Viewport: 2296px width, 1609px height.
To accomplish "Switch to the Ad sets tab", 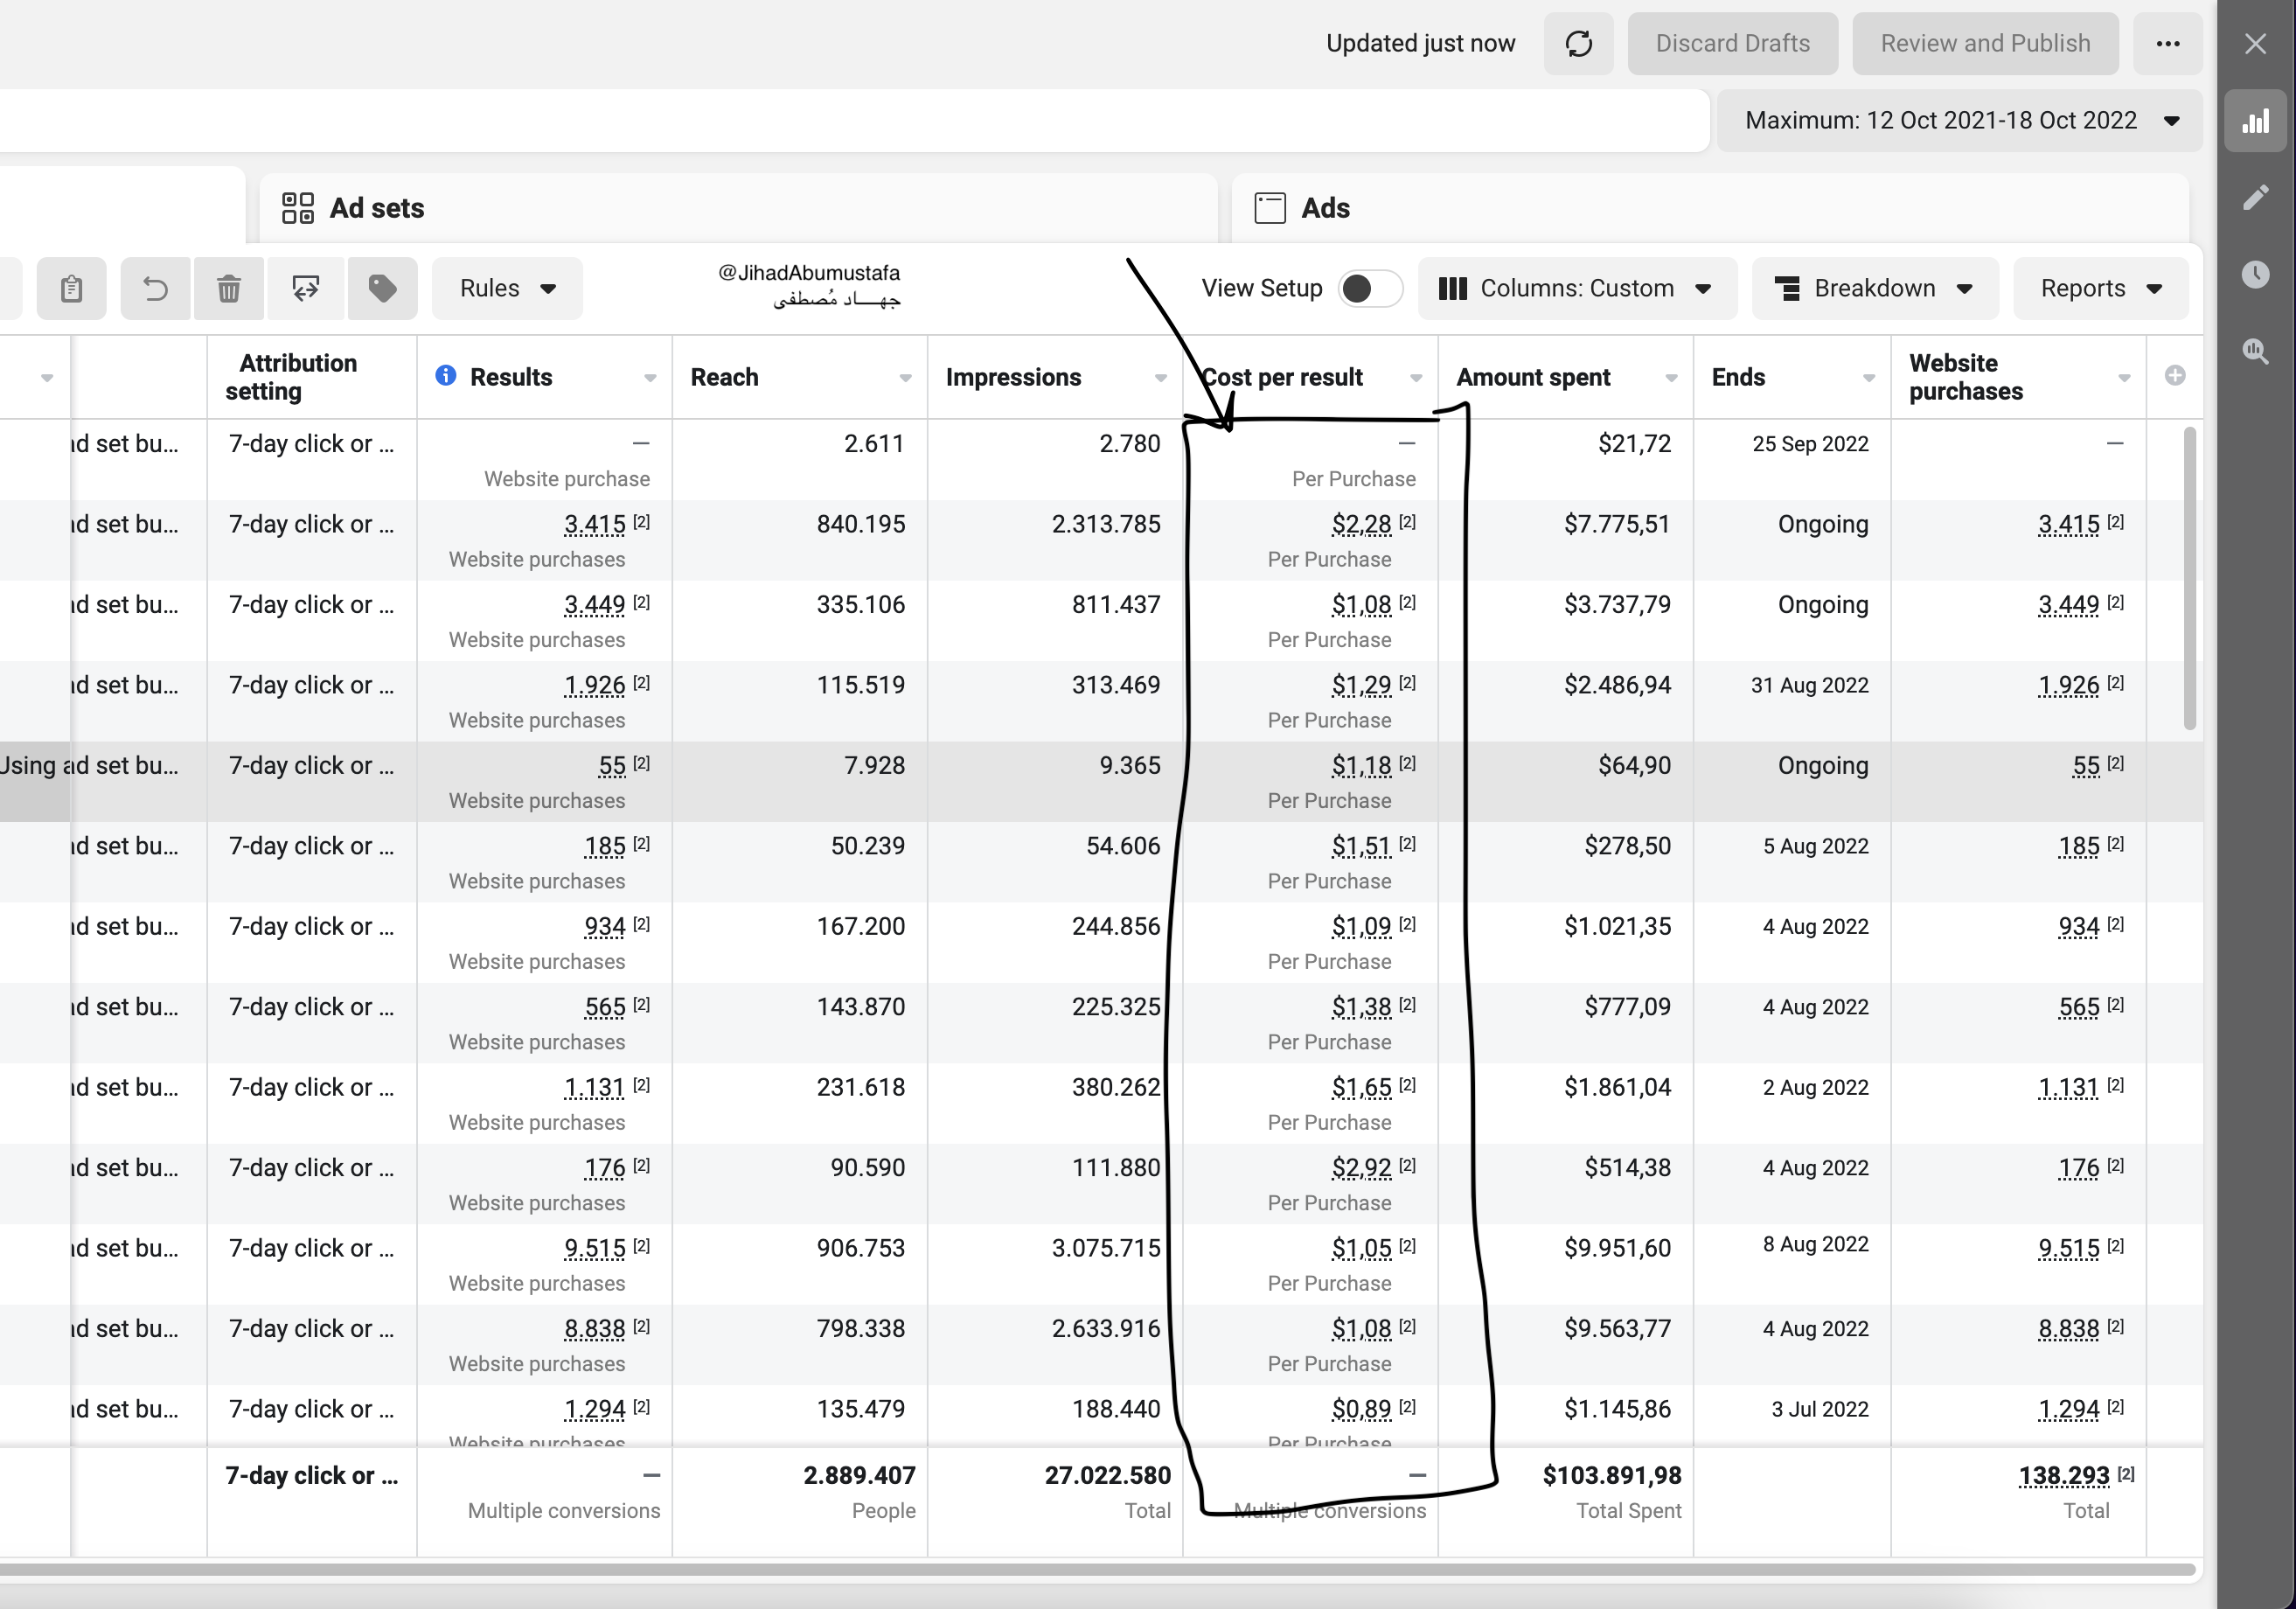I will coord(376,208).
